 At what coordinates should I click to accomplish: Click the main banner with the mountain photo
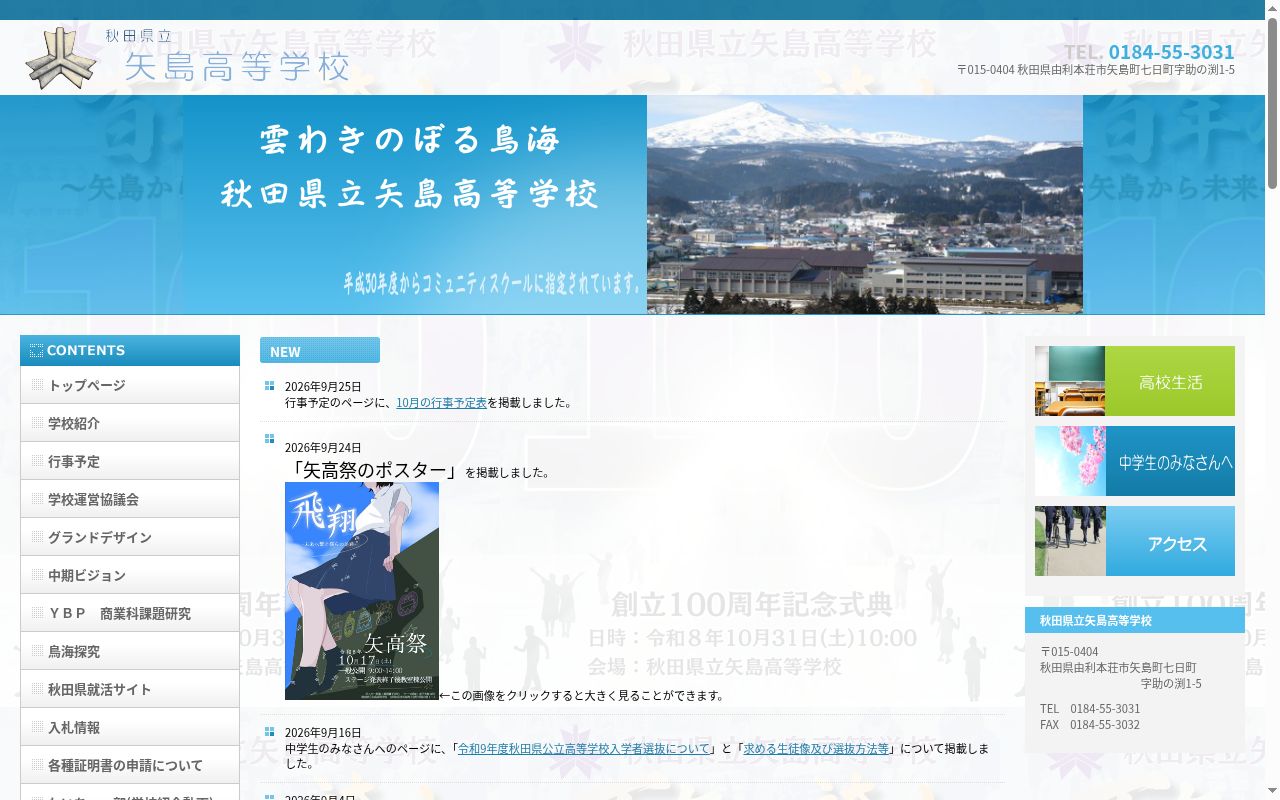pyautogui.click(x=632, y=205)
